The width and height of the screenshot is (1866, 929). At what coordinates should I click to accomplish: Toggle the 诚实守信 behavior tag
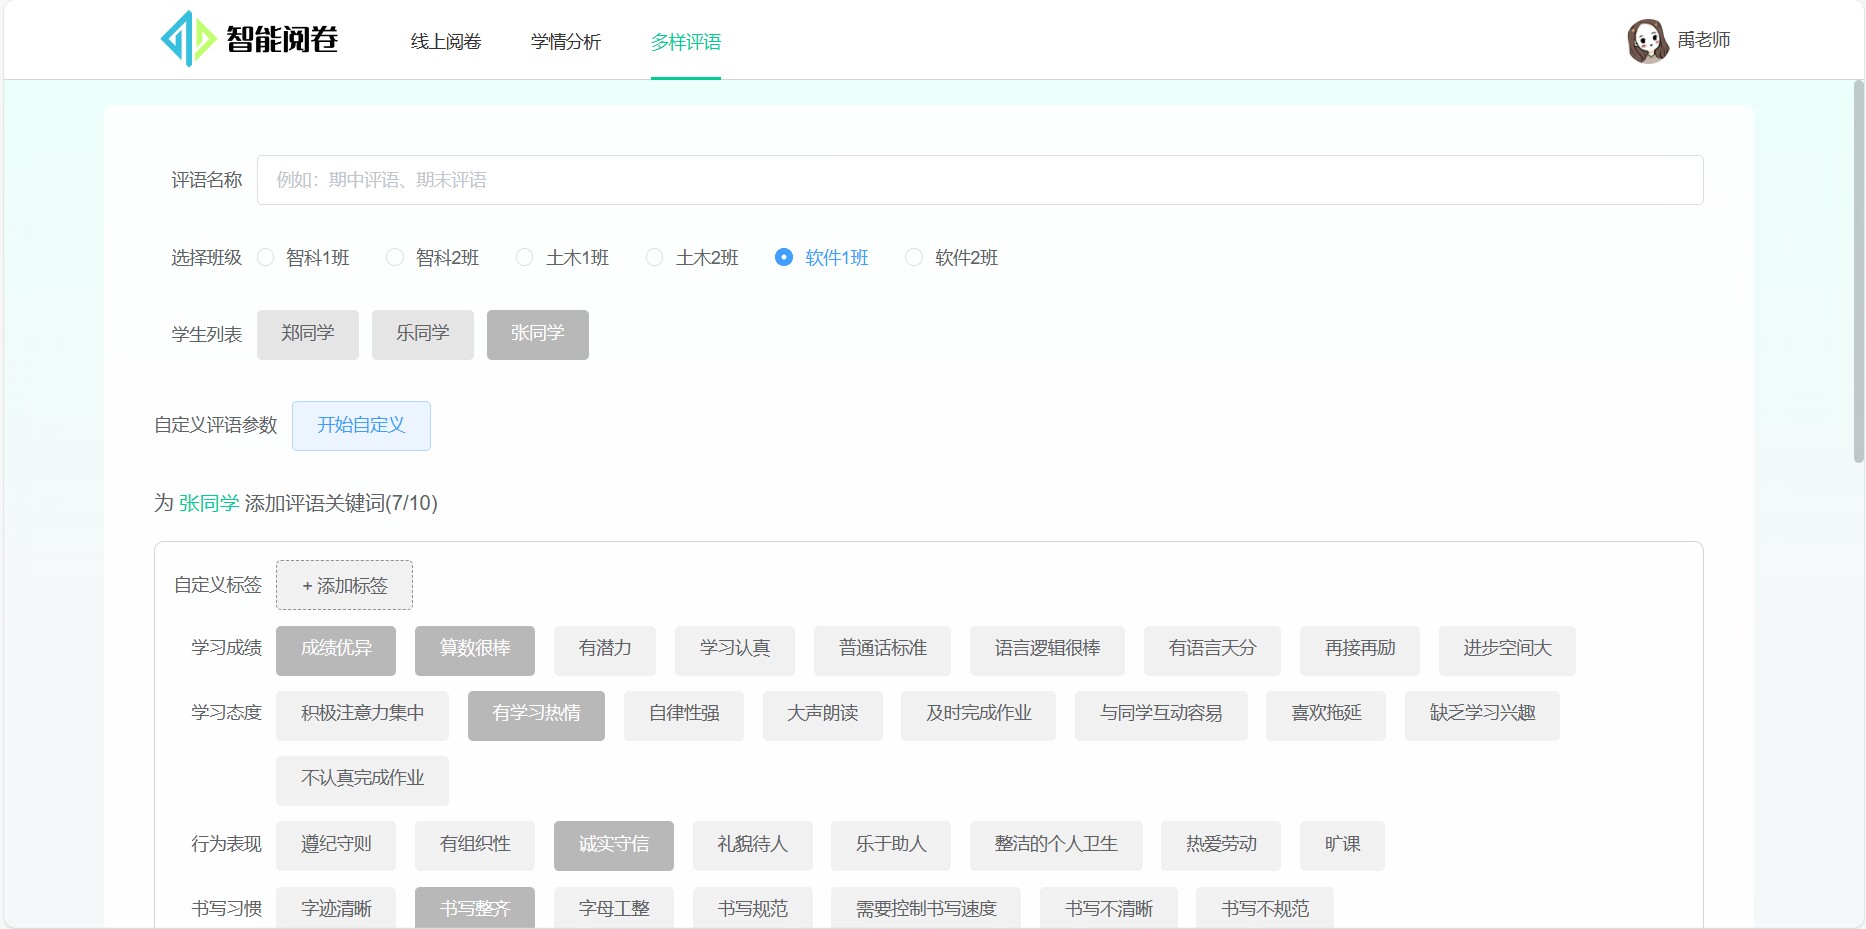click(613, 845)
